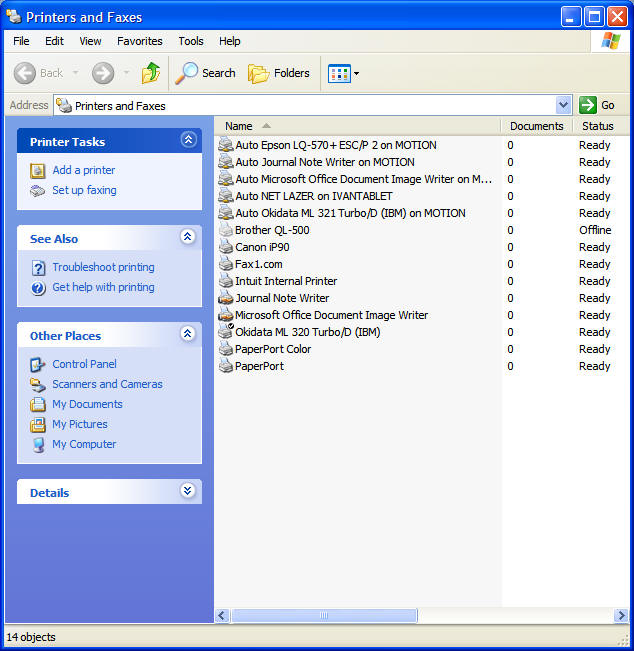
Task: Click the Troubleshoot printing link
Action: (103, 267)
